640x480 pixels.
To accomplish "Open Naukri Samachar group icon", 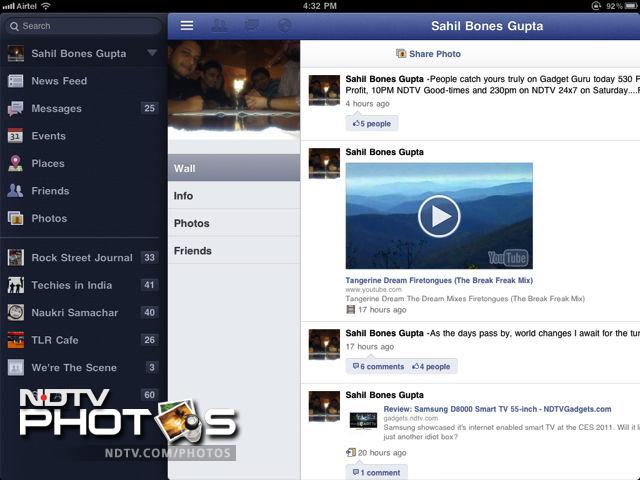I will pyautogui.click(x=16, y=312).
